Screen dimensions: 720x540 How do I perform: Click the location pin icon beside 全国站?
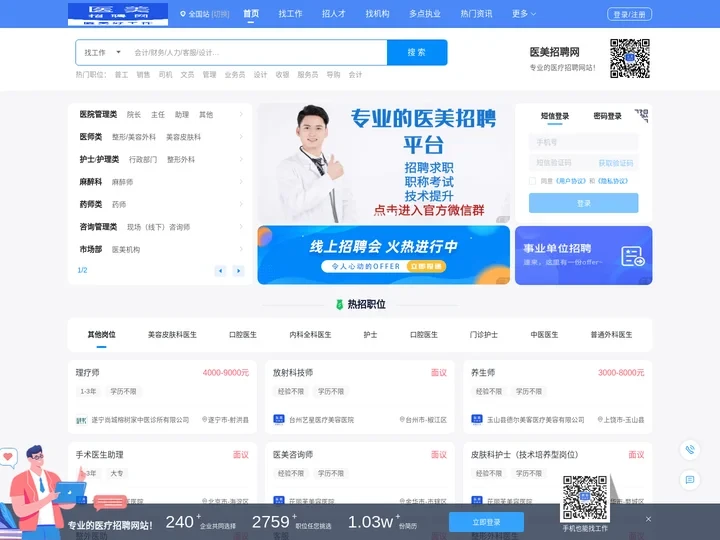[183, 14]
